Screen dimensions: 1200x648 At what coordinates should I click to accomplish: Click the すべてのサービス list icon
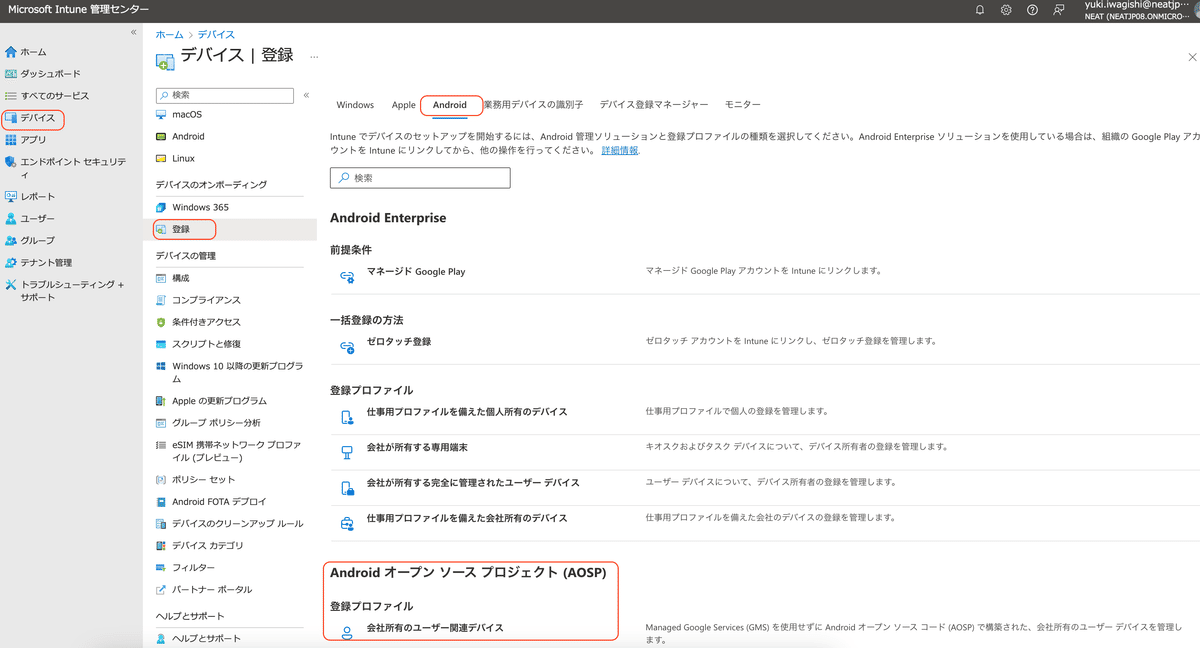(x=11, y=96)
